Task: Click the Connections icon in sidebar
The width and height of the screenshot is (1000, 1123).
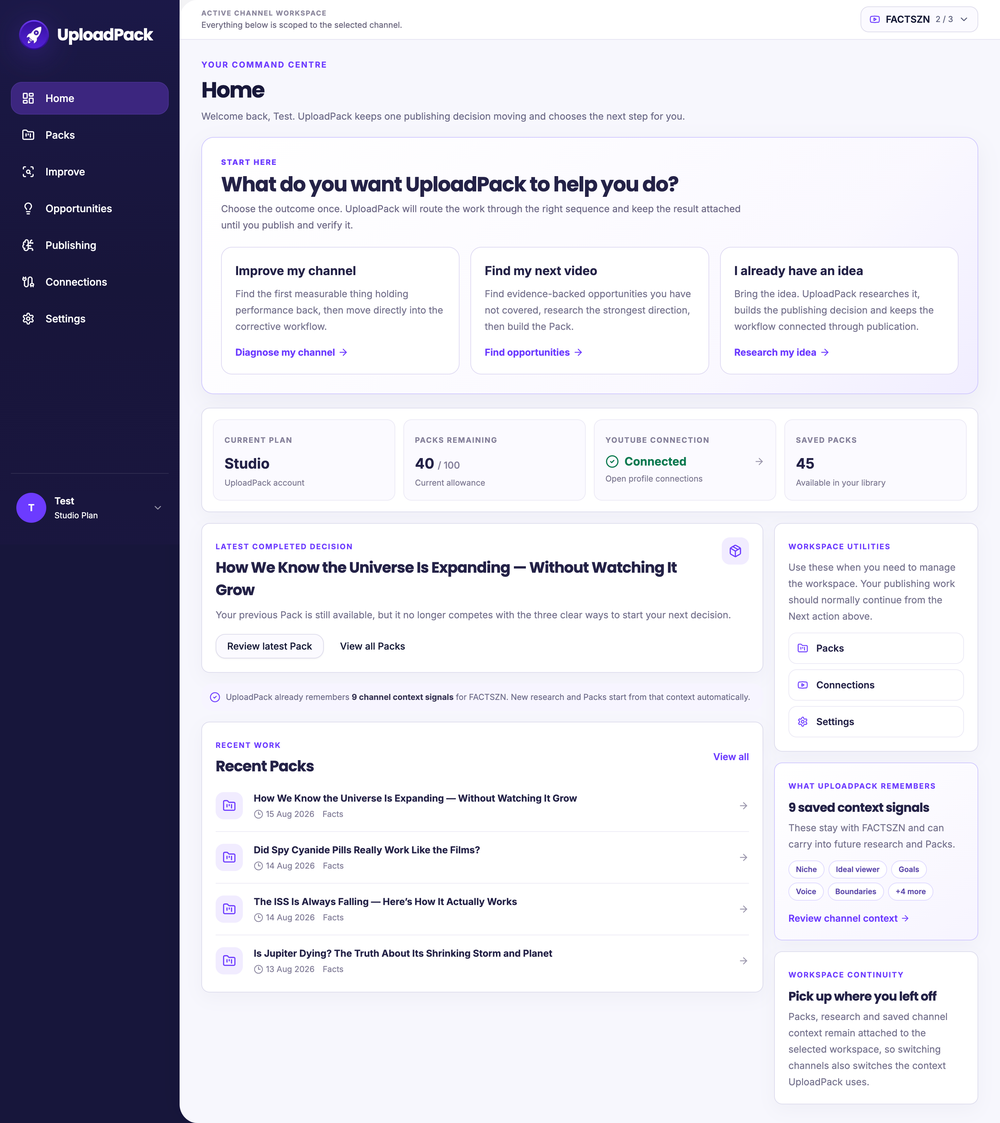Action: pyautogui.click(x=28, y=282)
